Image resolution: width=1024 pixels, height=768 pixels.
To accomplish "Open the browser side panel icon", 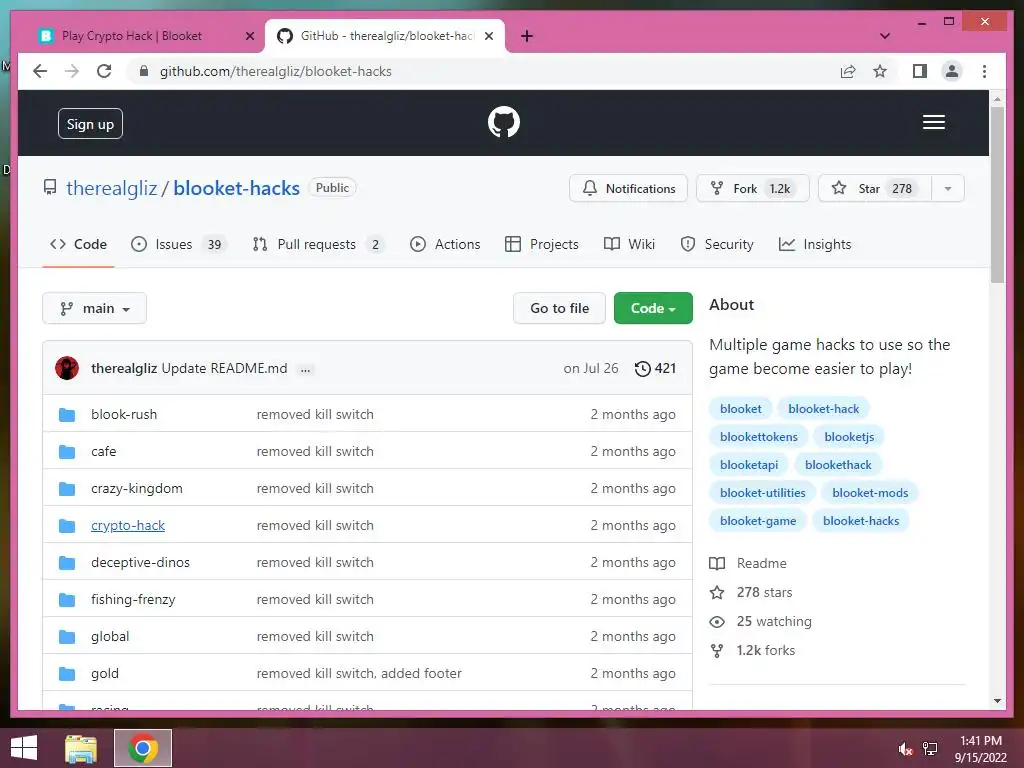I will (920, 71).
